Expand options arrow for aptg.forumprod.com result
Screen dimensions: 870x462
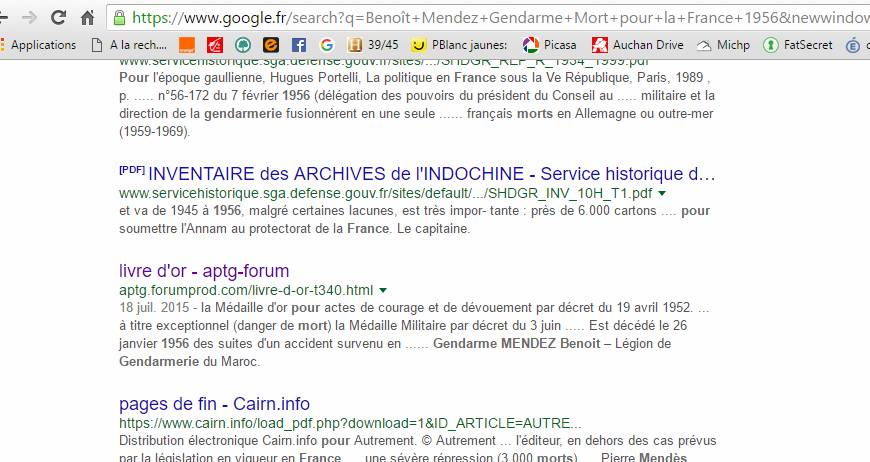click(382, 291)
